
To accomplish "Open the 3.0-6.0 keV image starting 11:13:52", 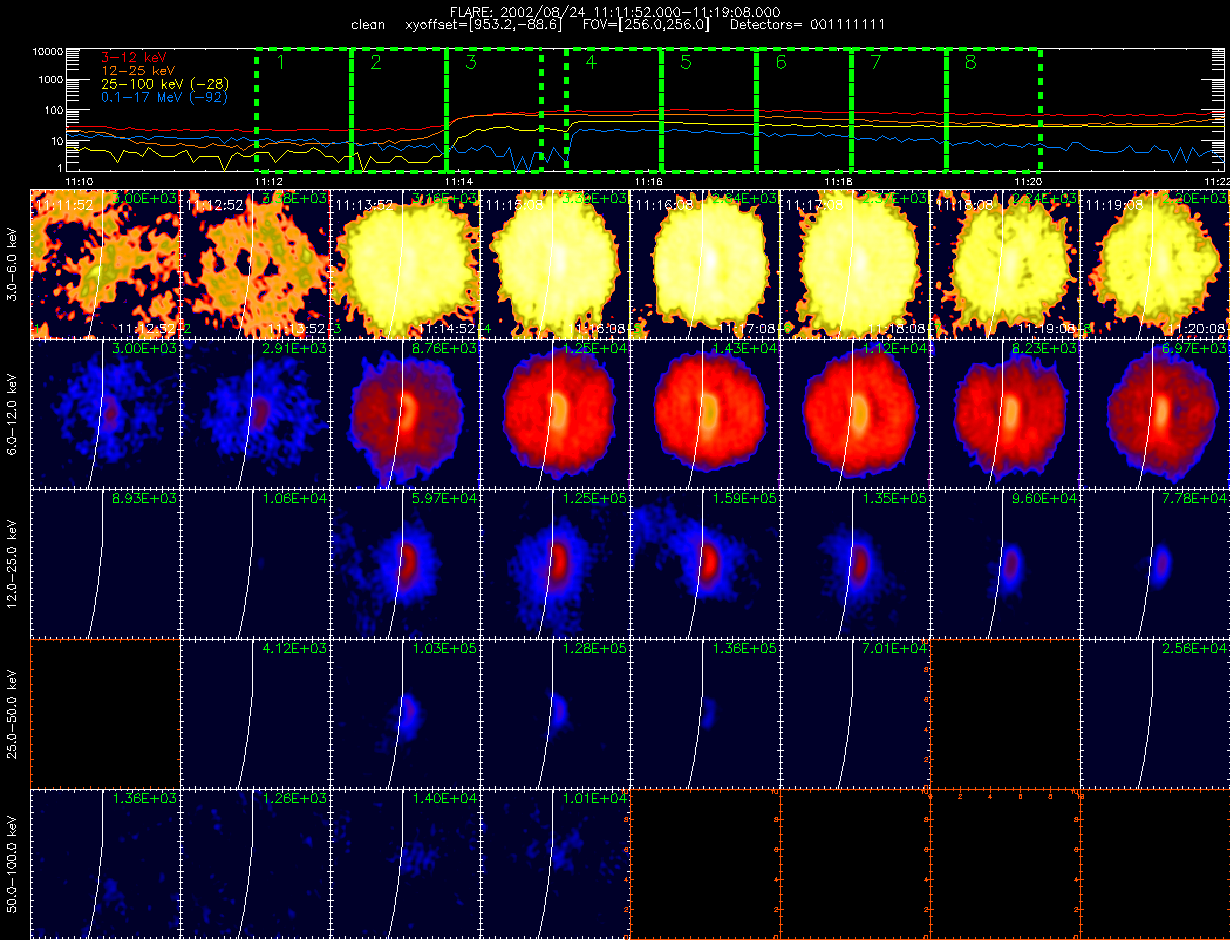I will pos(406,263).
